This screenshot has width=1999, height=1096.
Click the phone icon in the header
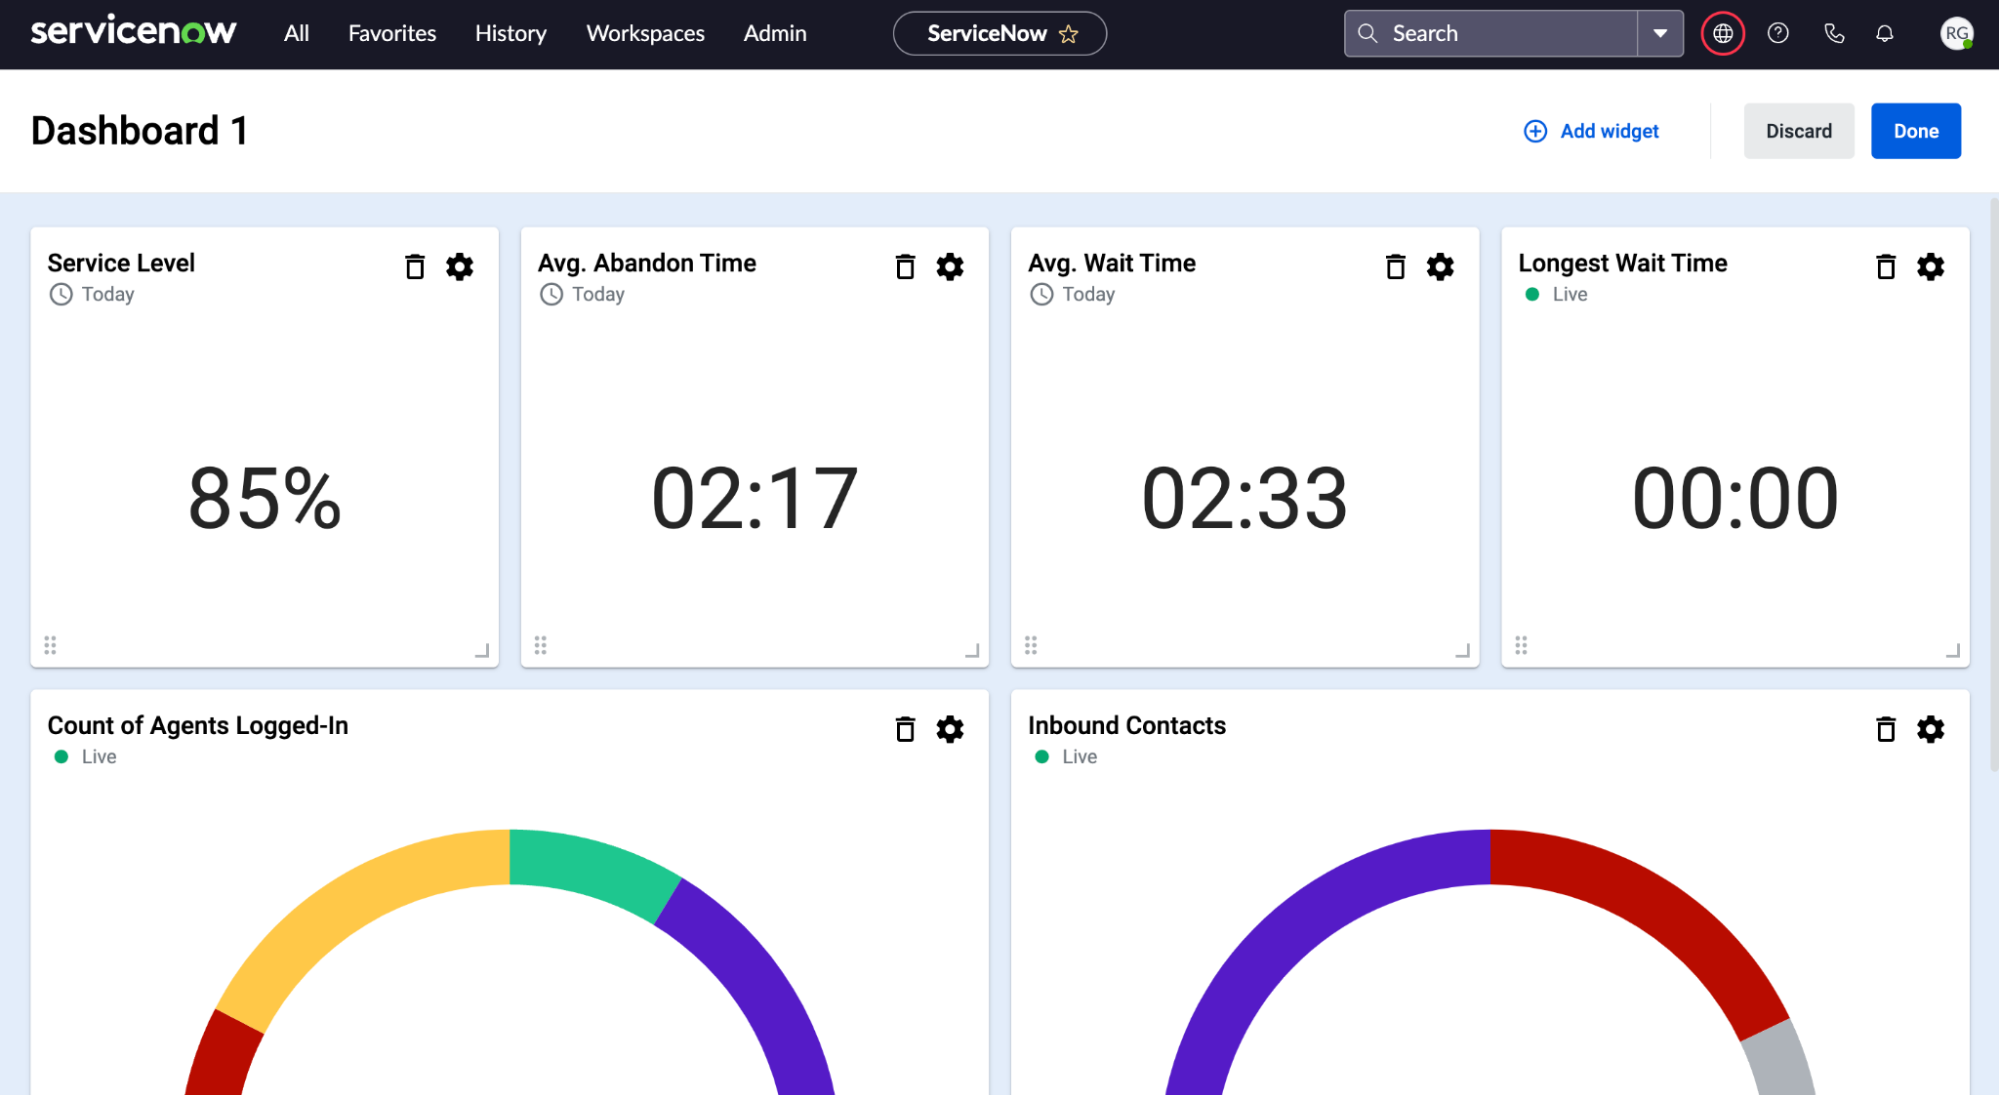[x=1835, y=33]
